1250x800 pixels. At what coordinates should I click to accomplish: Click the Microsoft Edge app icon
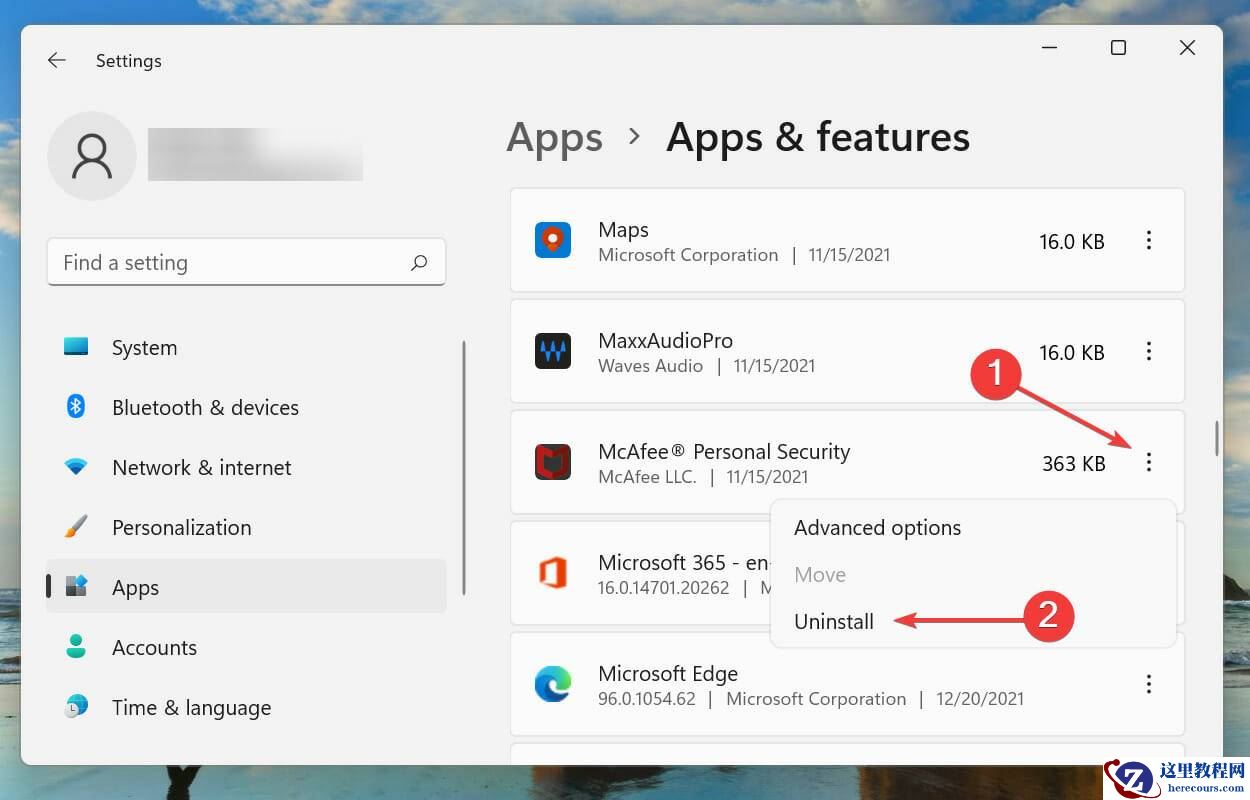(552, 685)
